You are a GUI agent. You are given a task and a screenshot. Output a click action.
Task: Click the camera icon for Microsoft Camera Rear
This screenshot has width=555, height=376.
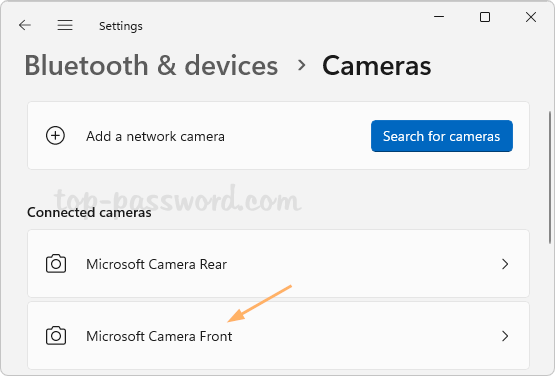click(x=56, y=264)
